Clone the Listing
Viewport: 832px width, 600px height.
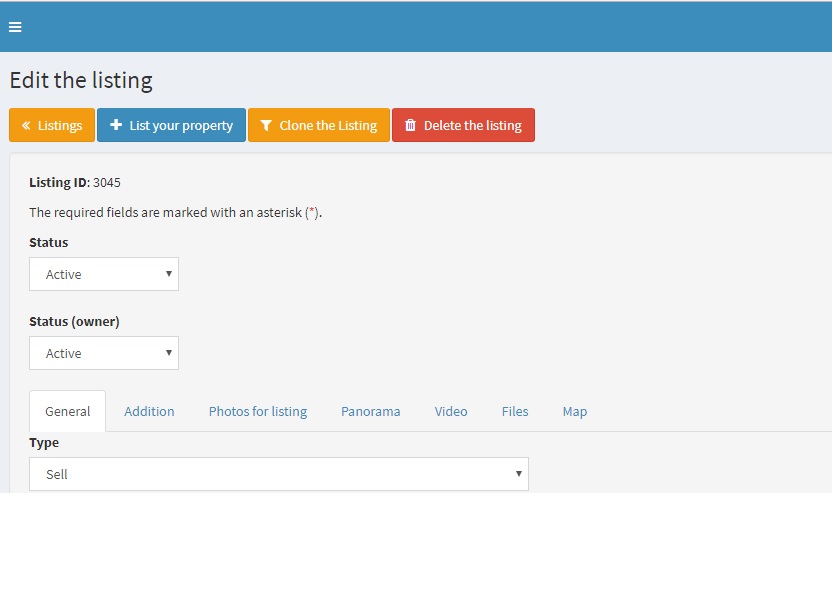[x=319, y=125]
